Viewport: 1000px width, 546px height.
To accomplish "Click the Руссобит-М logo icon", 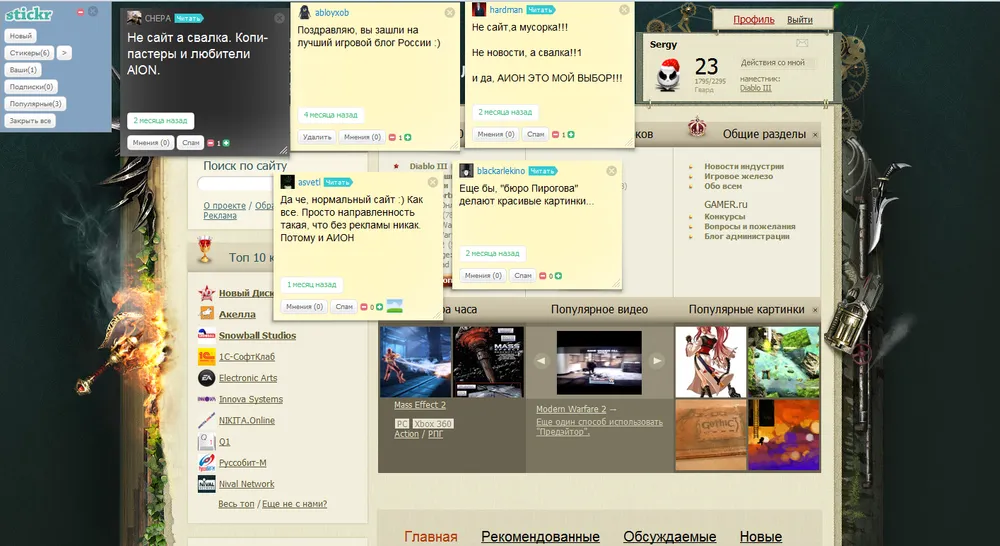I will pyautogui.click(x=206, y=462).
